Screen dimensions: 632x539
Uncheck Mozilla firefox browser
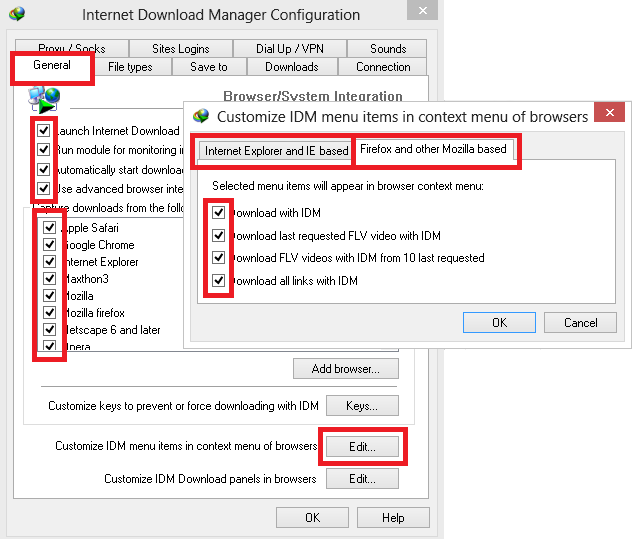tap(50, 312)
